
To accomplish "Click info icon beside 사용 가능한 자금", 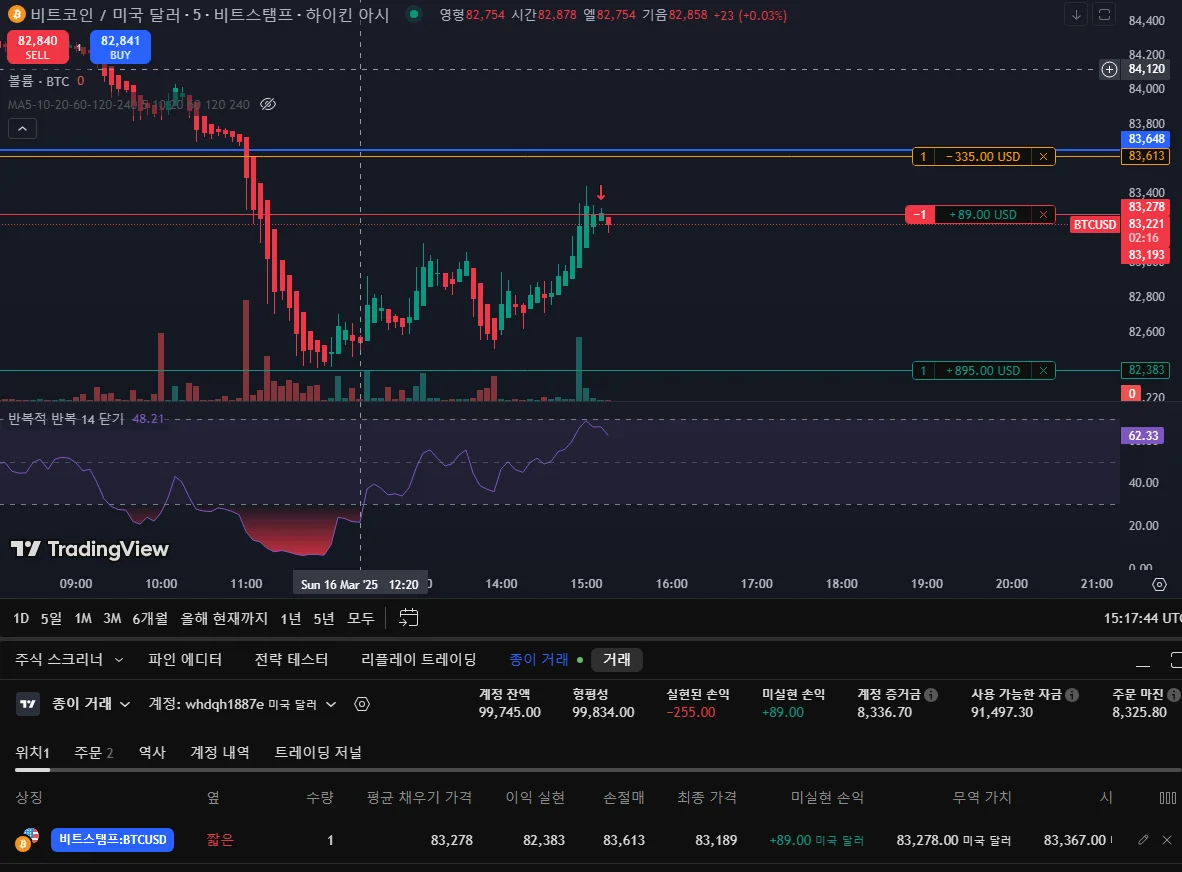I will (x=1072, y=695).
